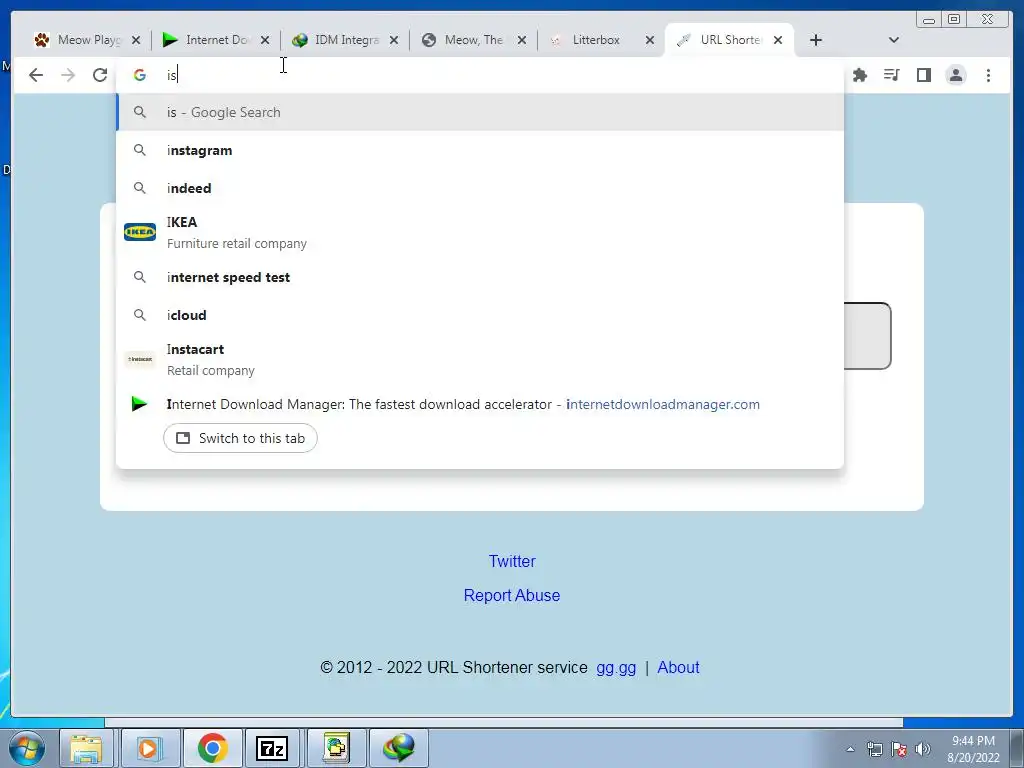The image size is (1024, 768).
Task: Show hidden system tray icons
Action: pyautogui.click(x=850, y=749)
